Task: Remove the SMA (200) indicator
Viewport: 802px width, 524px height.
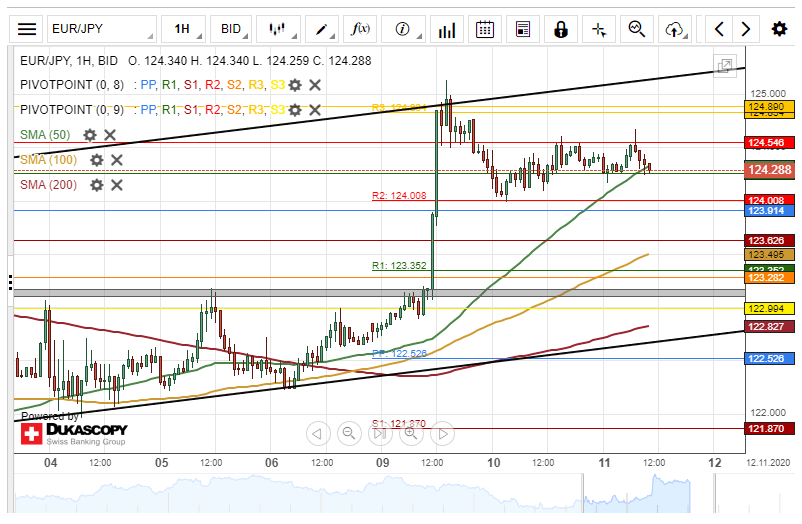Action: (117, 185)
